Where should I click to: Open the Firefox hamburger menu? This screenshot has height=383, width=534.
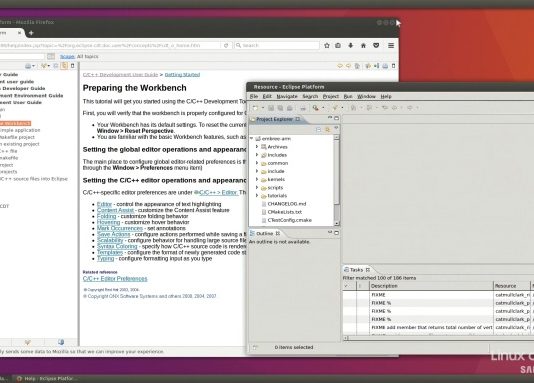[x=391, y=45]
